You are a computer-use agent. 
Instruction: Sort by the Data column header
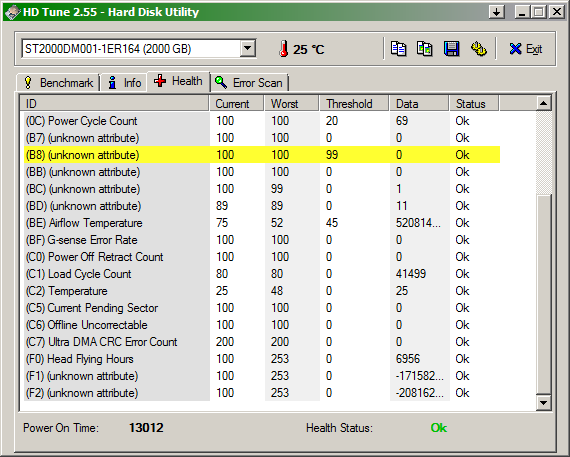coord(420,104)
